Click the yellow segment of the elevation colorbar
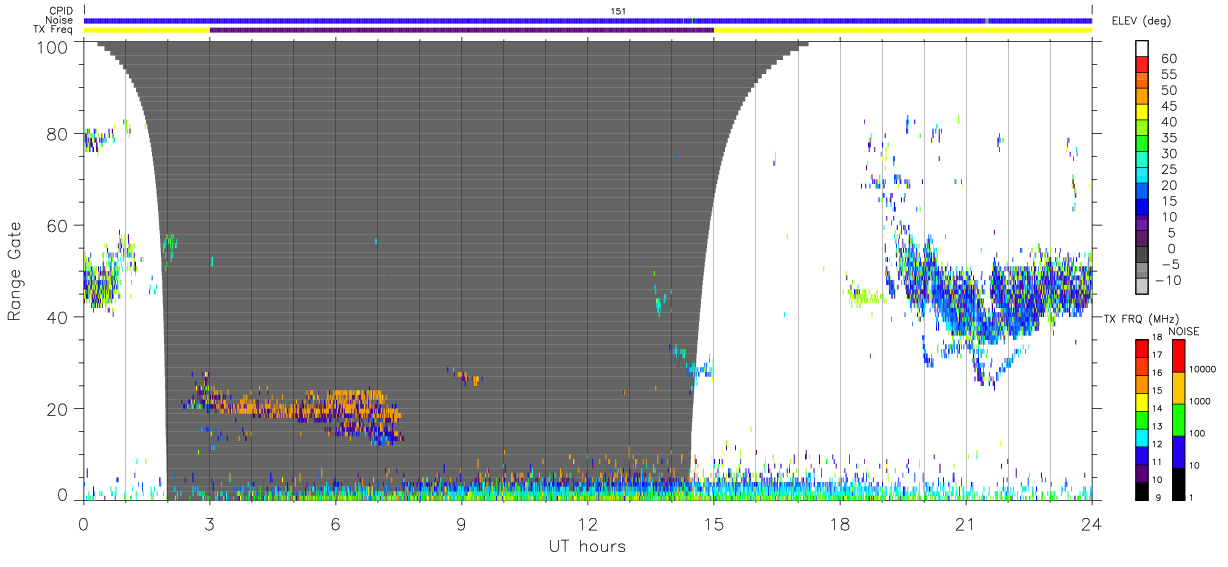This screenshot has width=1228, height=567. (x=1143, y=112)
